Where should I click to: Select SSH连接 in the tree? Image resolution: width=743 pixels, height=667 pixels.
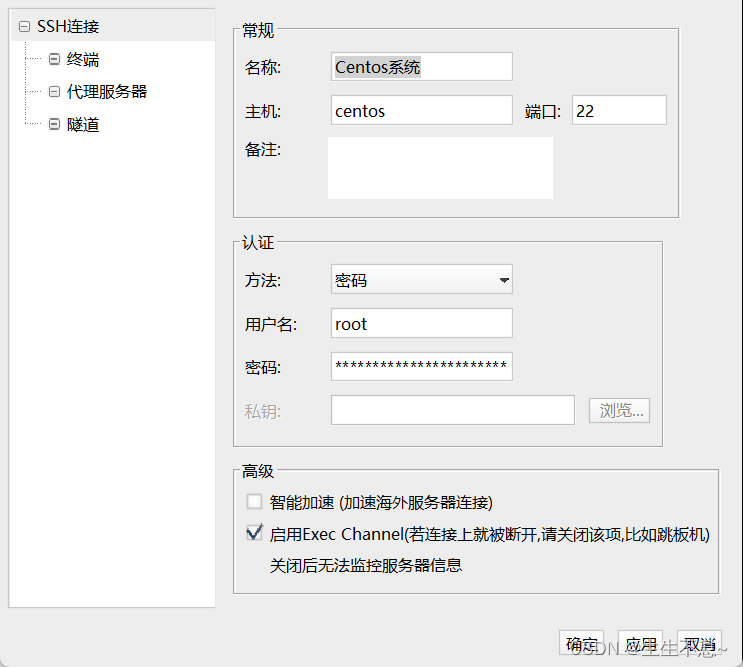point(68,27)
